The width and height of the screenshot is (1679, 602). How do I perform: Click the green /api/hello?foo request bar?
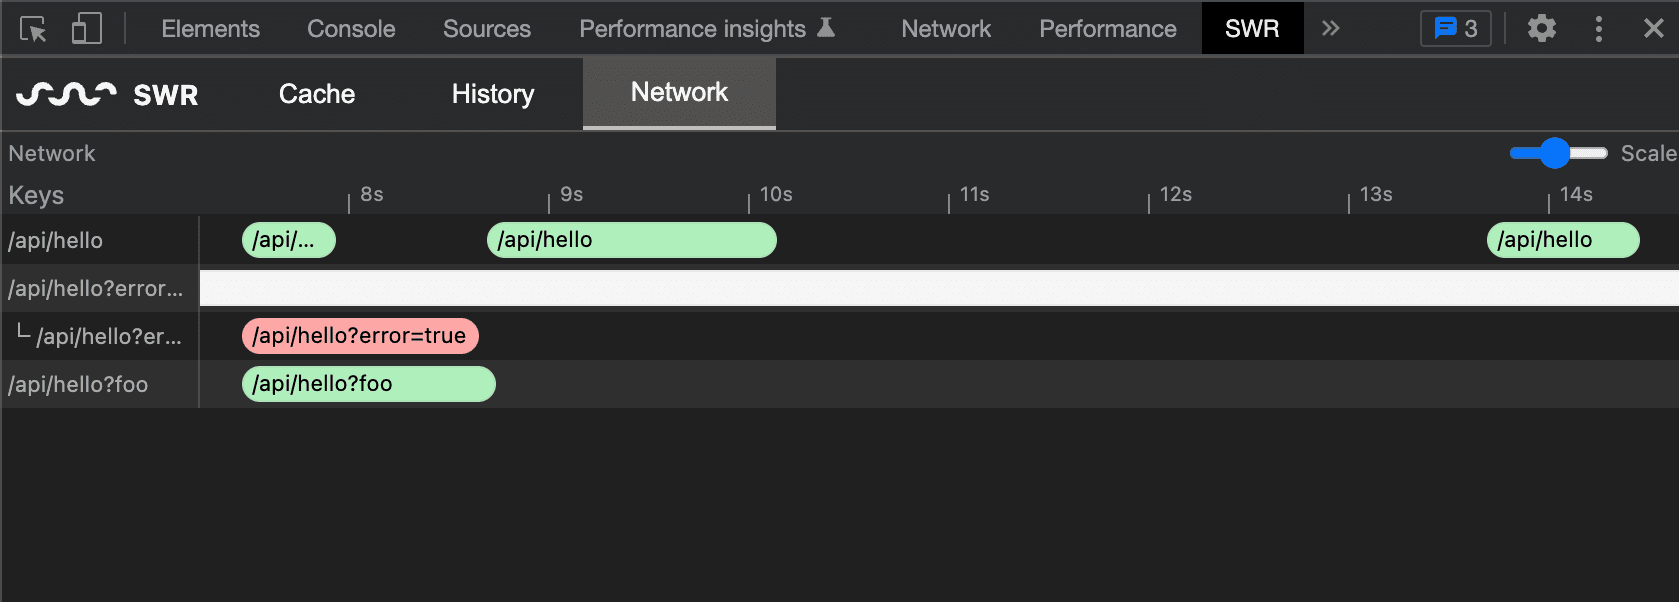[x=368, y=384]
